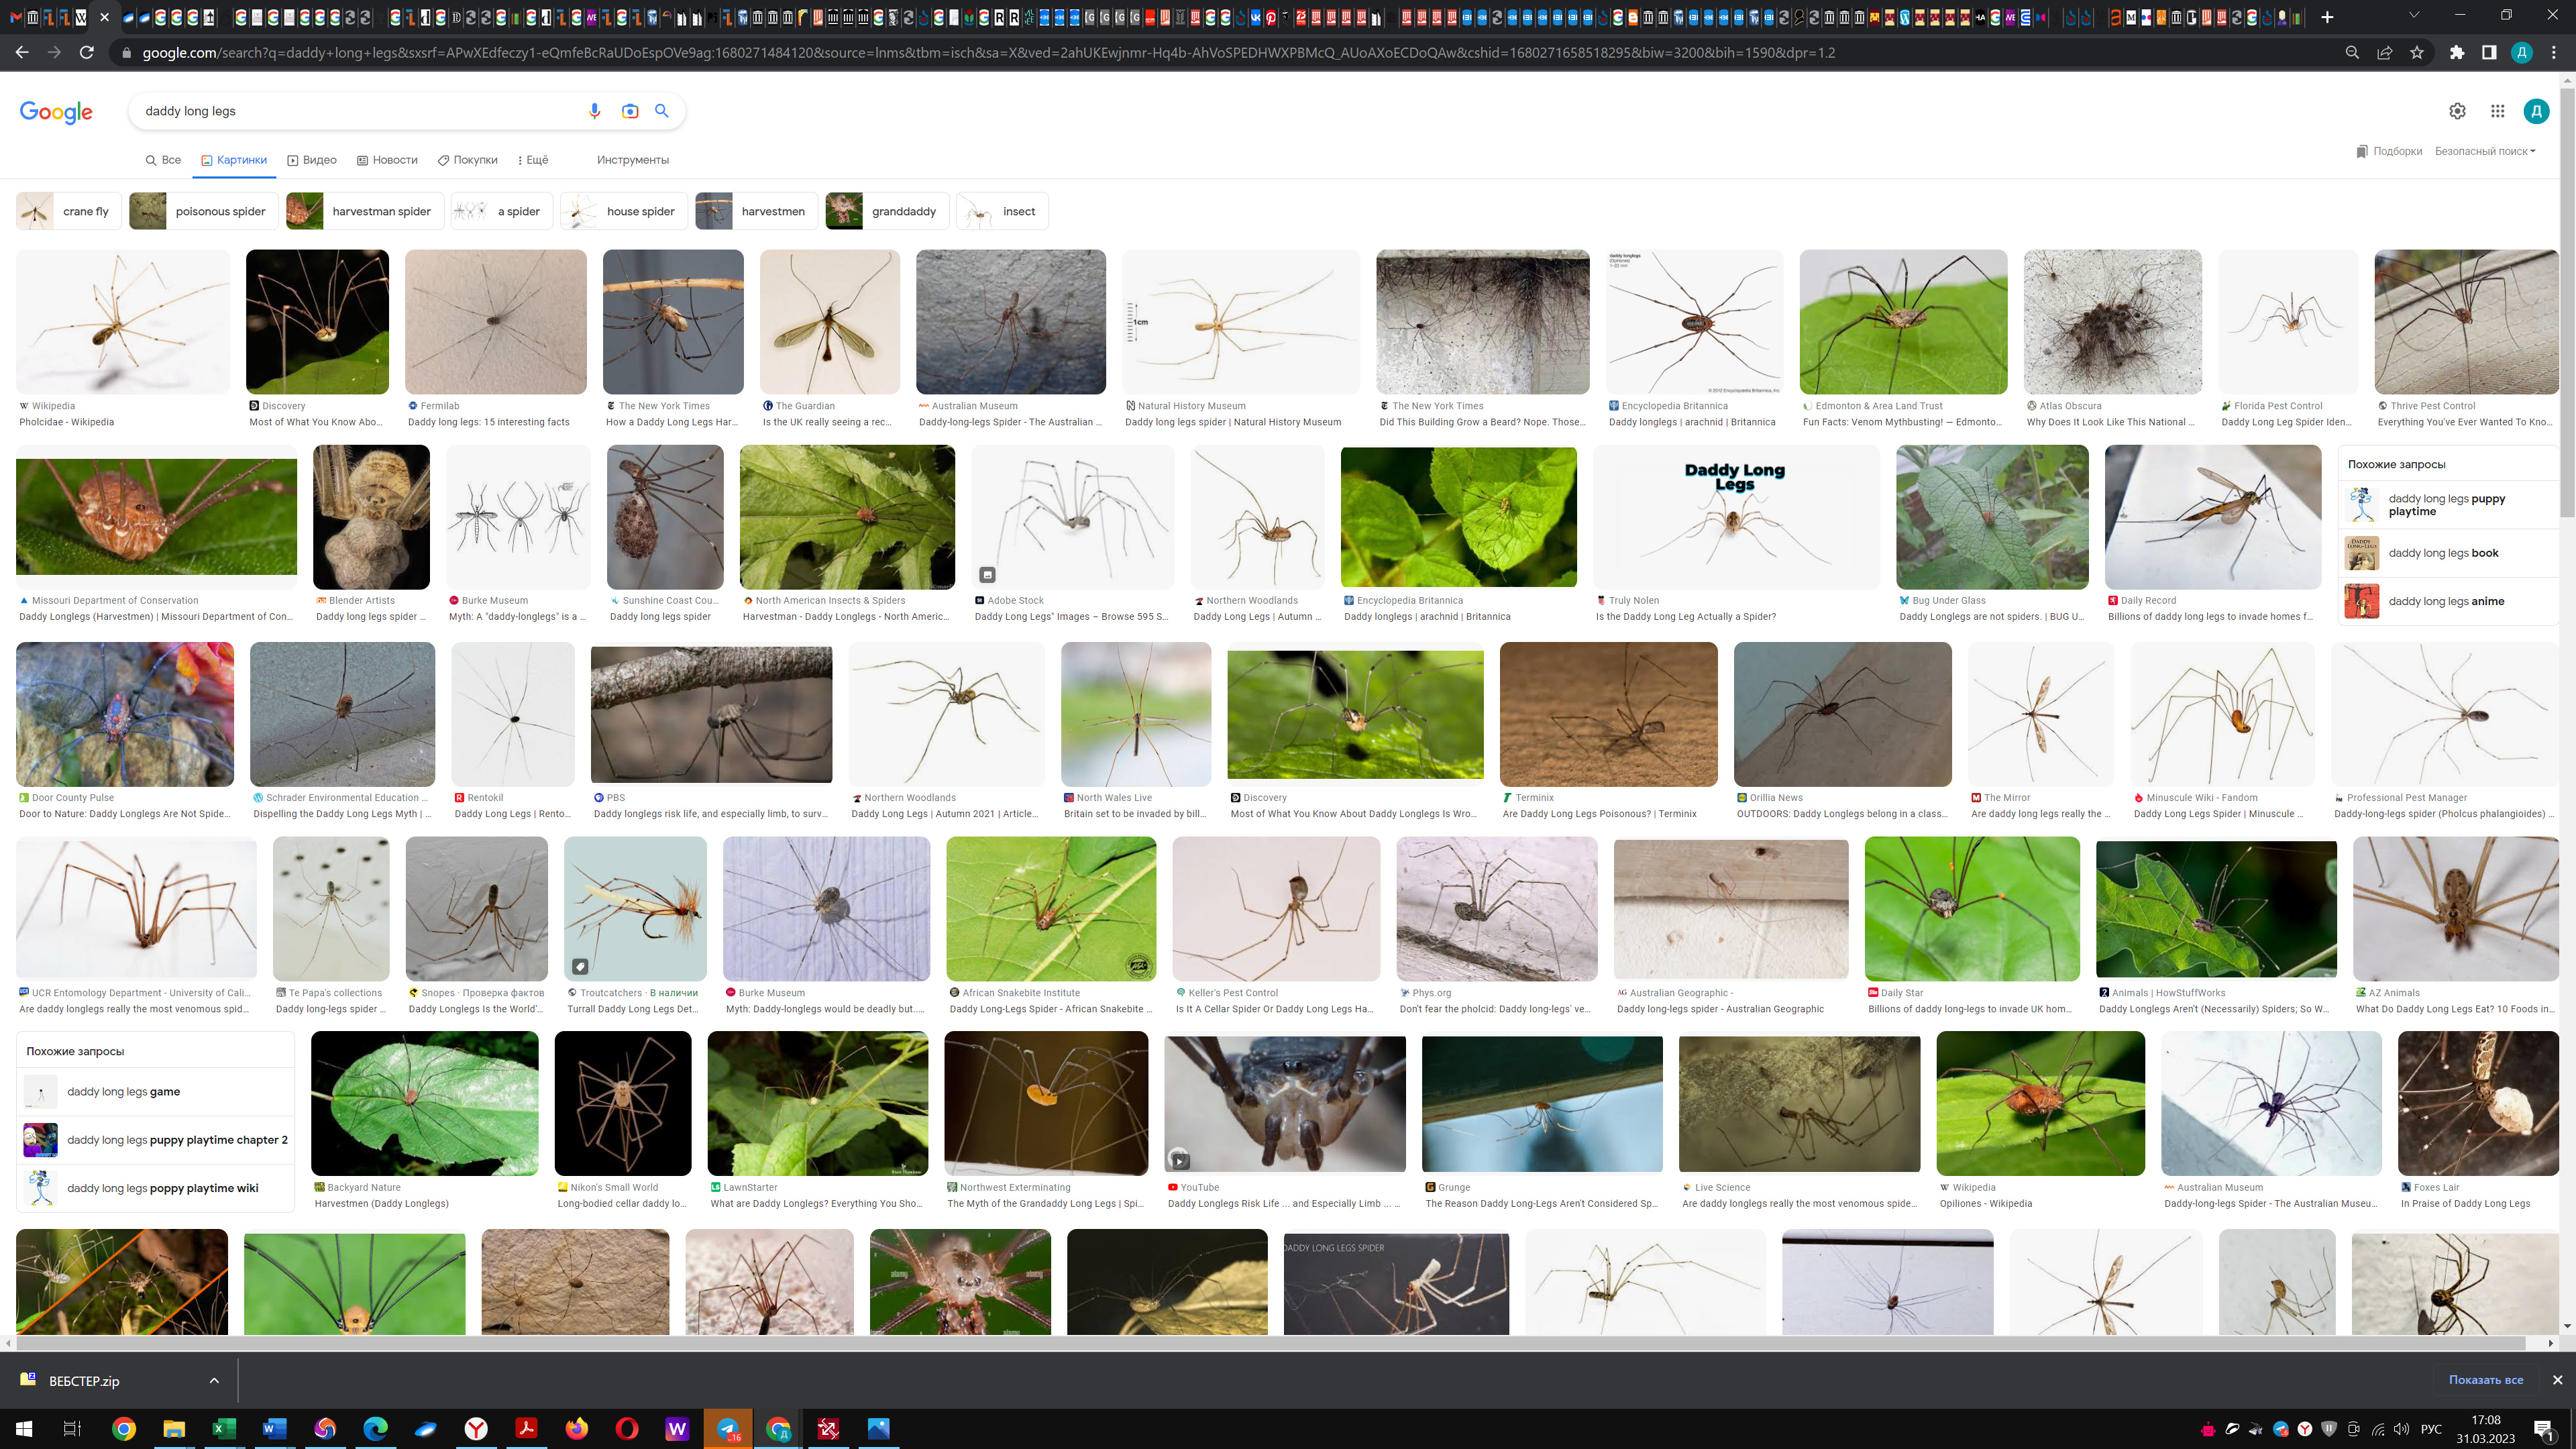Open Подборки collections
The image size is (2576, 1449).
click(2389, 151)
